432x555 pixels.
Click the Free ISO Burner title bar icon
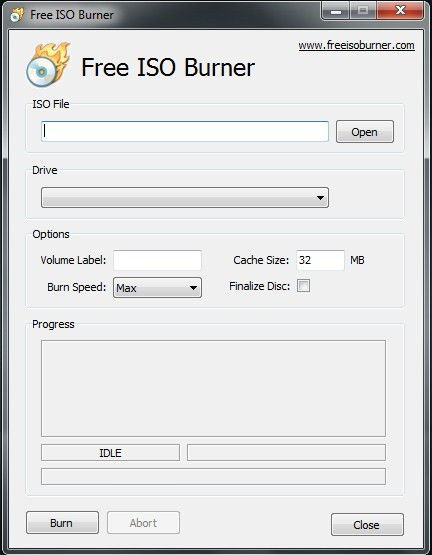click(17, 15)
